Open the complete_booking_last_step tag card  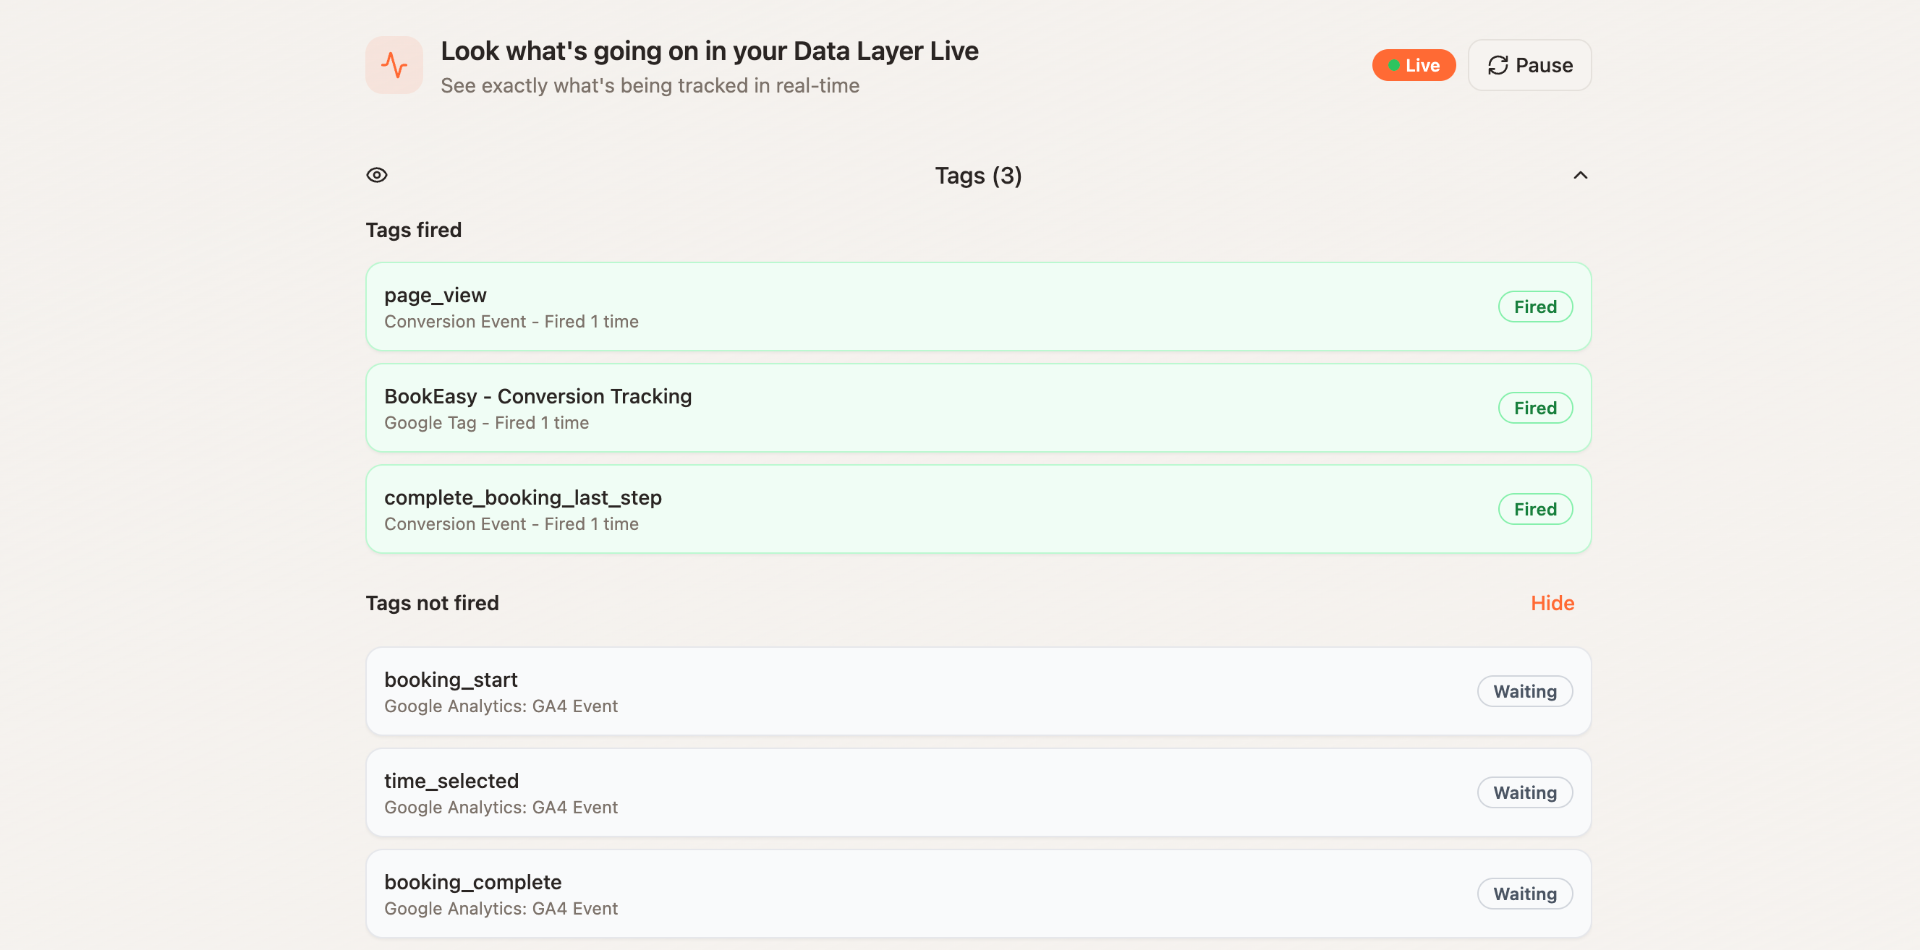900,509
